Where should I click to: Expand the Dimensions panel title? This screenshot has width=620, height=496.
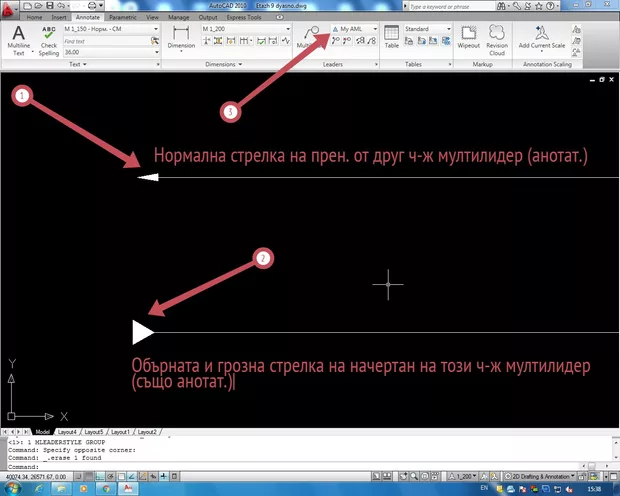pos(223,64)
